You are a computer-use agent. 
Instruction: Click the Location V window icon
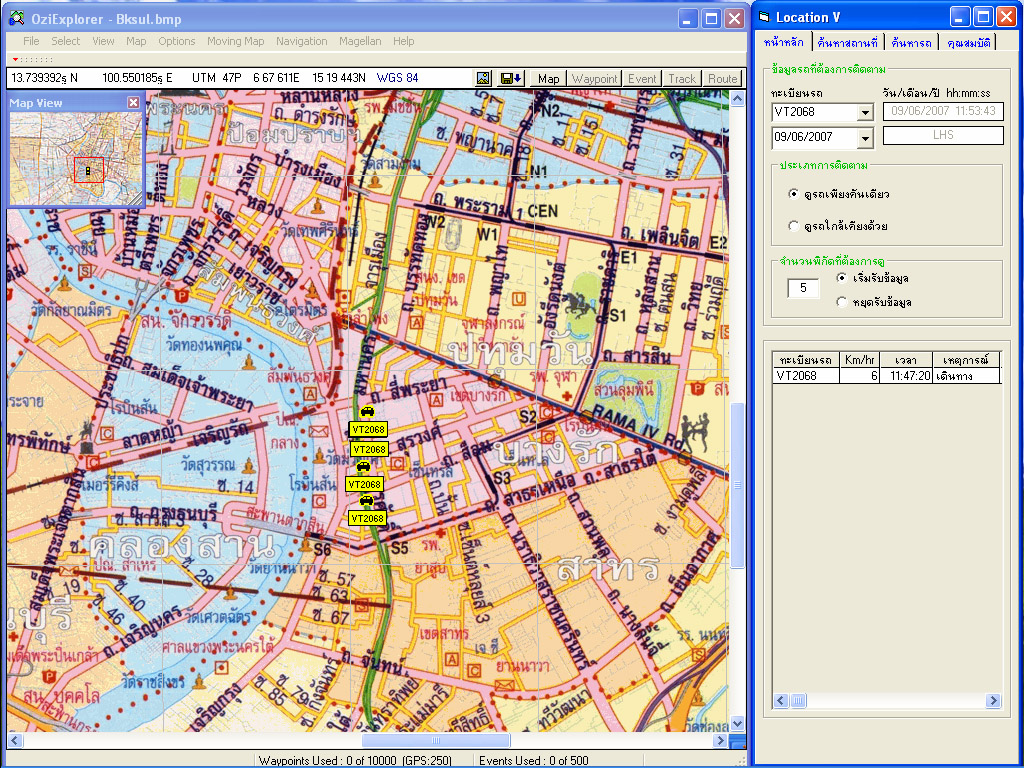[764, 17]
